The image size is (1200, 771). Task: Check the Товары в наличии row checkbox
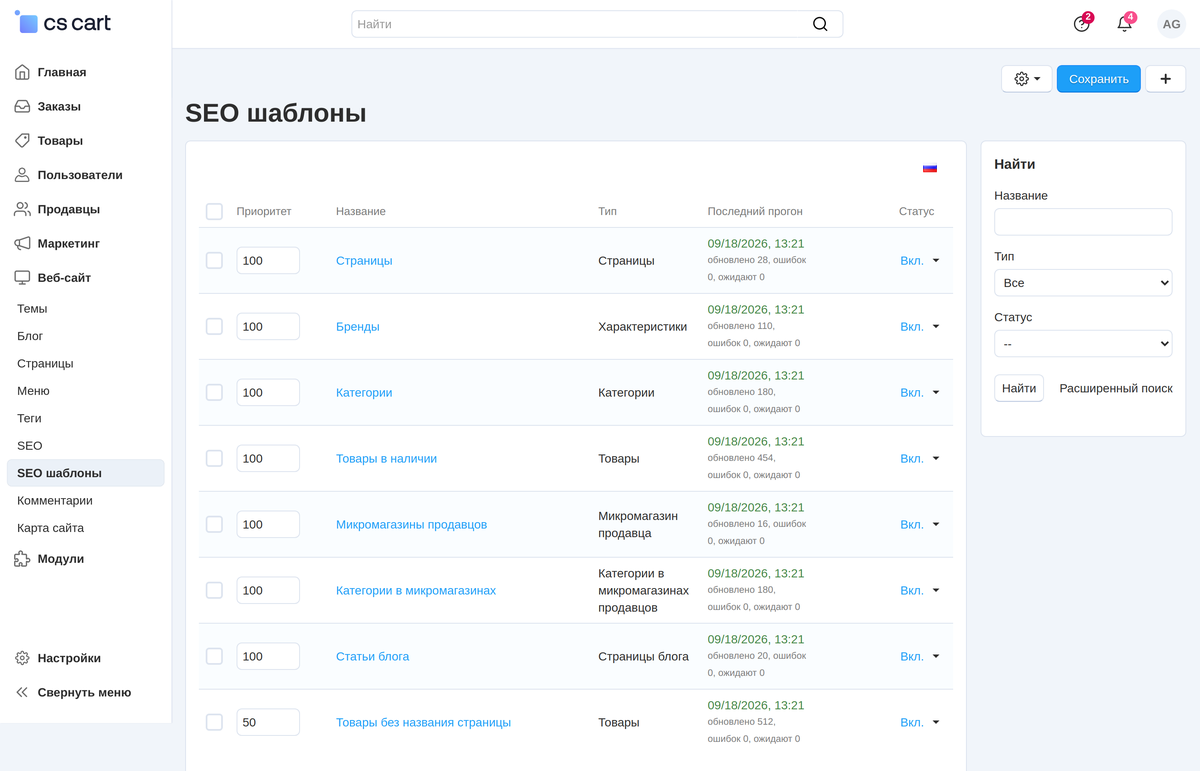pyautogui.click(x=214, y=458)
